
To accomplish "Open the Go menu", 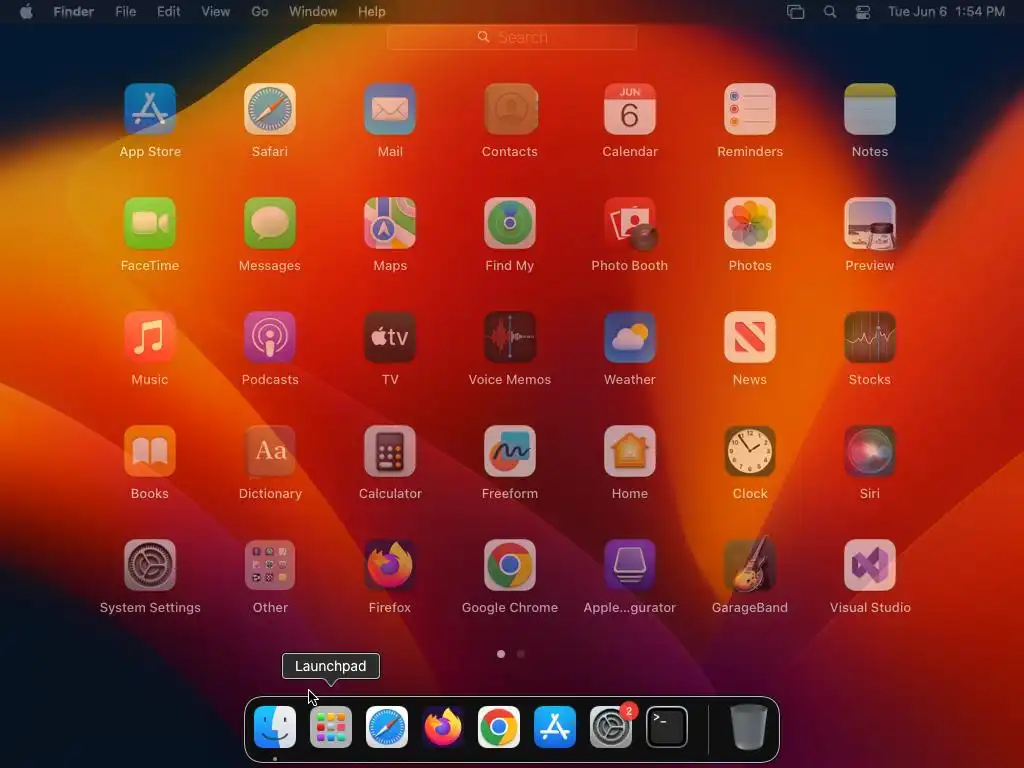I will [260, 11].
